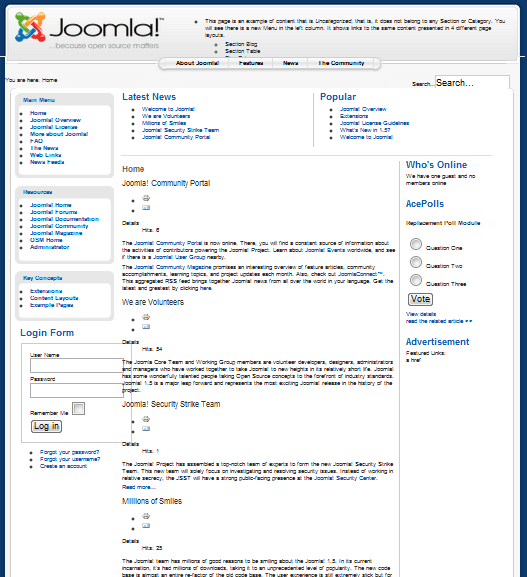
Task: Open Web Links in Main Menu
Action: [x=46, y=155]
